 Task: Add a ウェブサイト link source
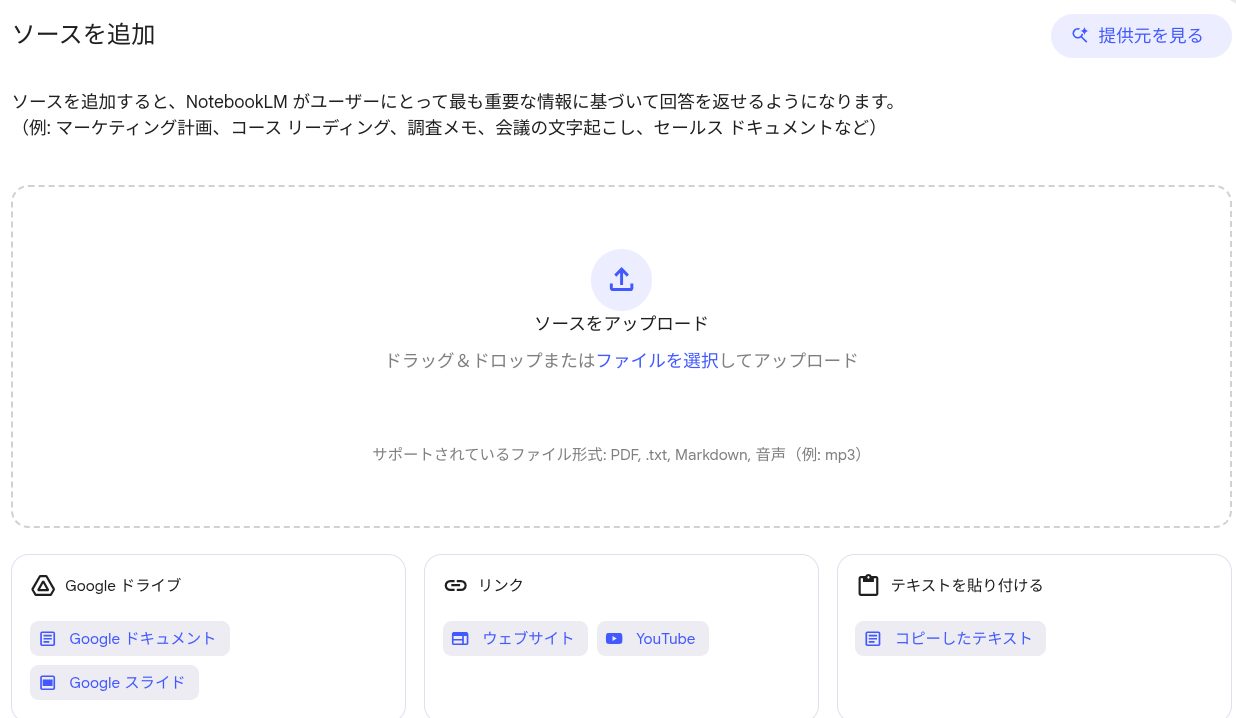515,638
